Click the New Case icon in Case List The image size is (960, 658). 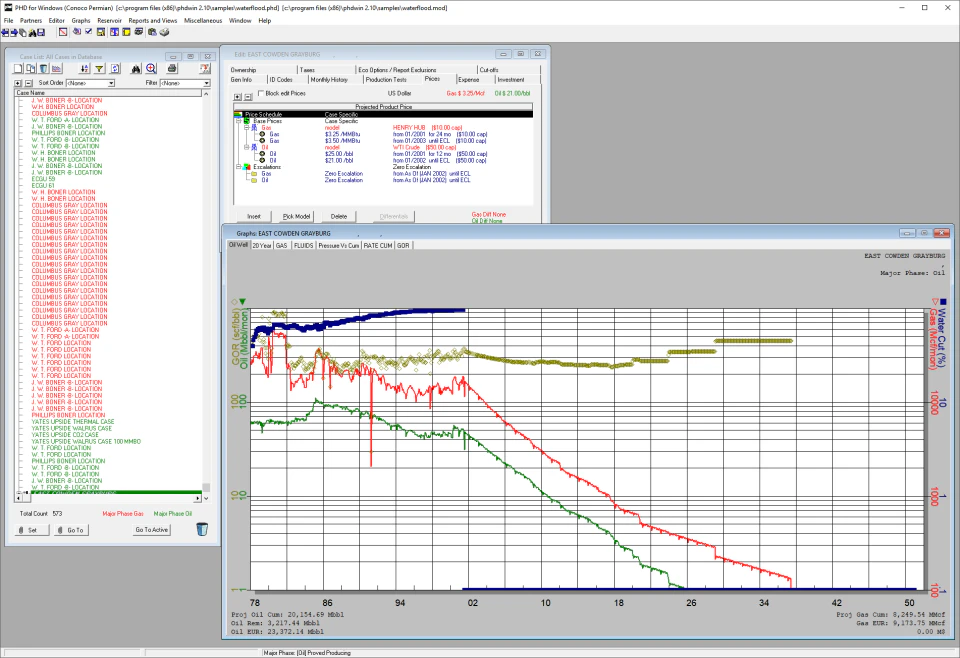[17, 68]
